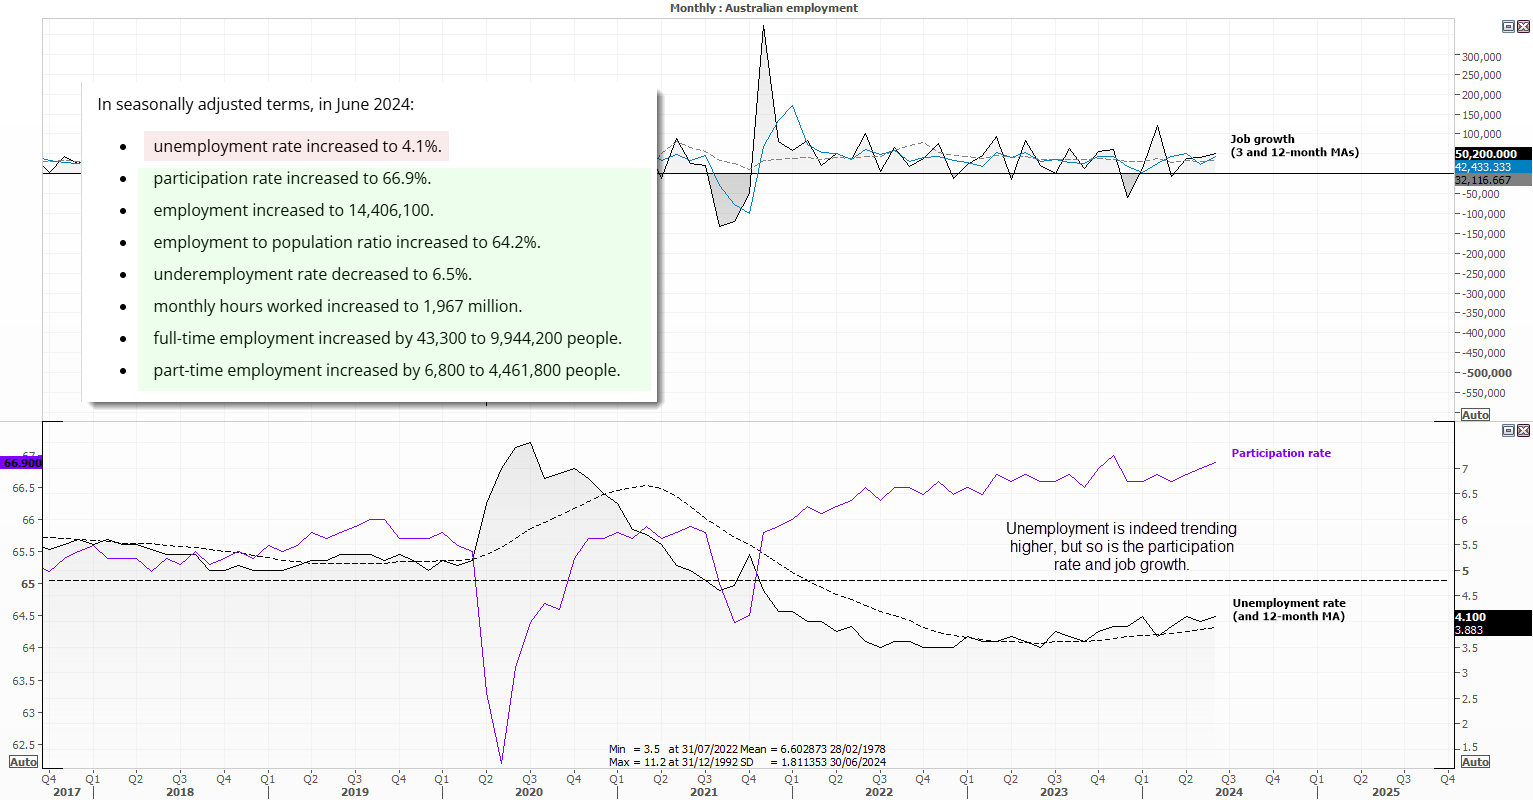This screenshot has height=800, width=1533.
Task: Click the 2024 year label on time axis
Action: pyautogui.click(x=1229, y=792)
